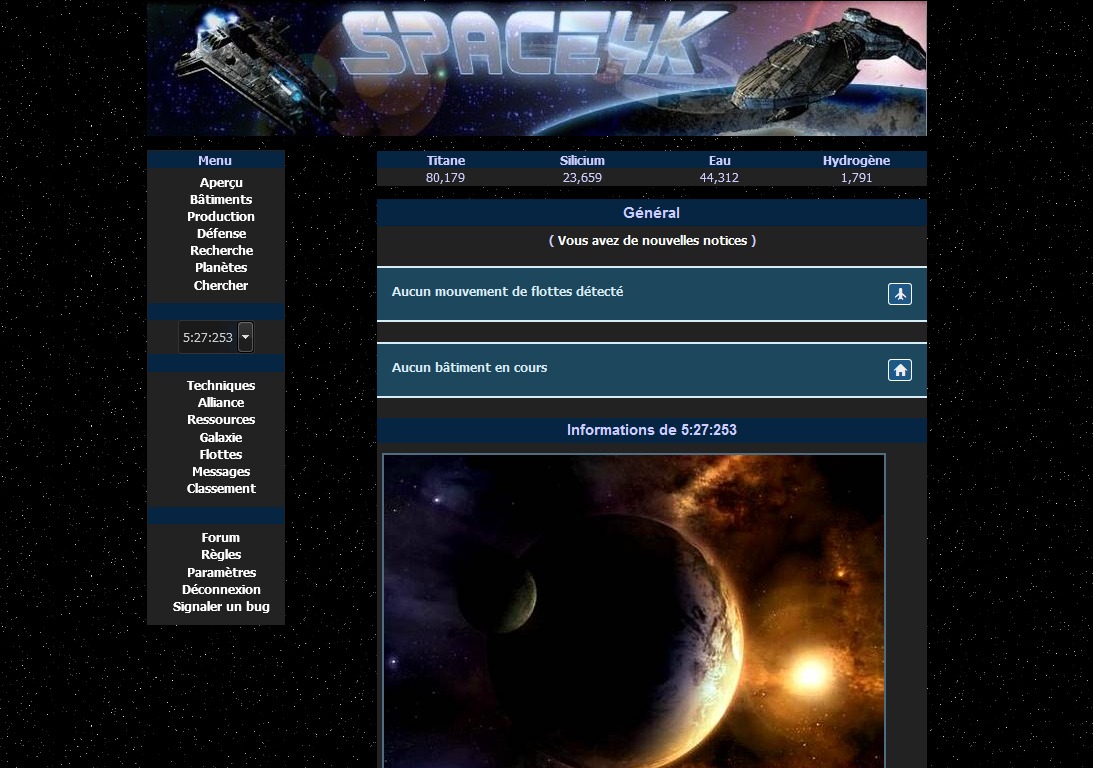This screenshot has width=1093, height=768.
Task: Click the home icon on the building row
Action: [x=899, y=369]
